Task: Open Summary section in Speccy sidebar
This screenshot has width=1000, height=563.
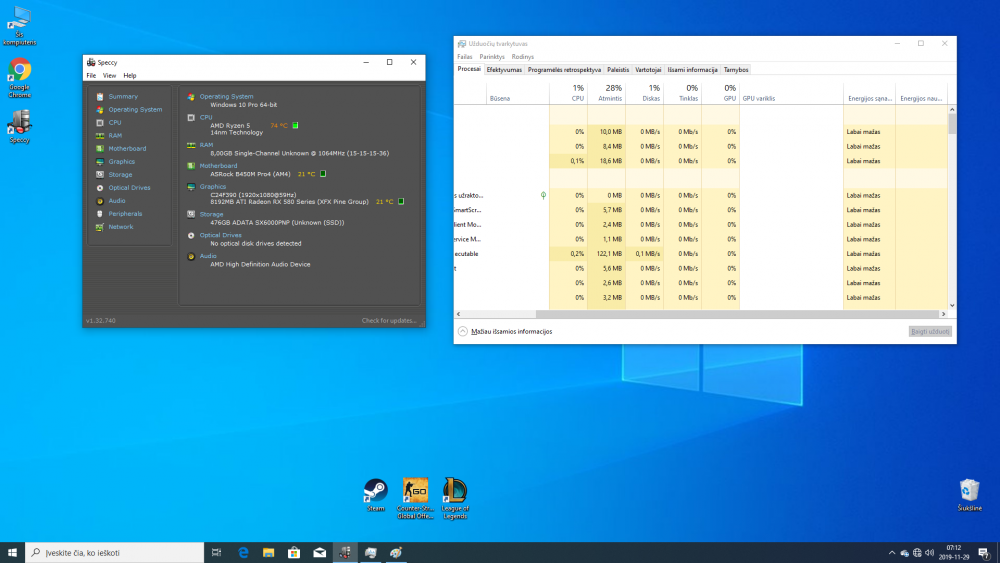Action: tap(122, 96)
